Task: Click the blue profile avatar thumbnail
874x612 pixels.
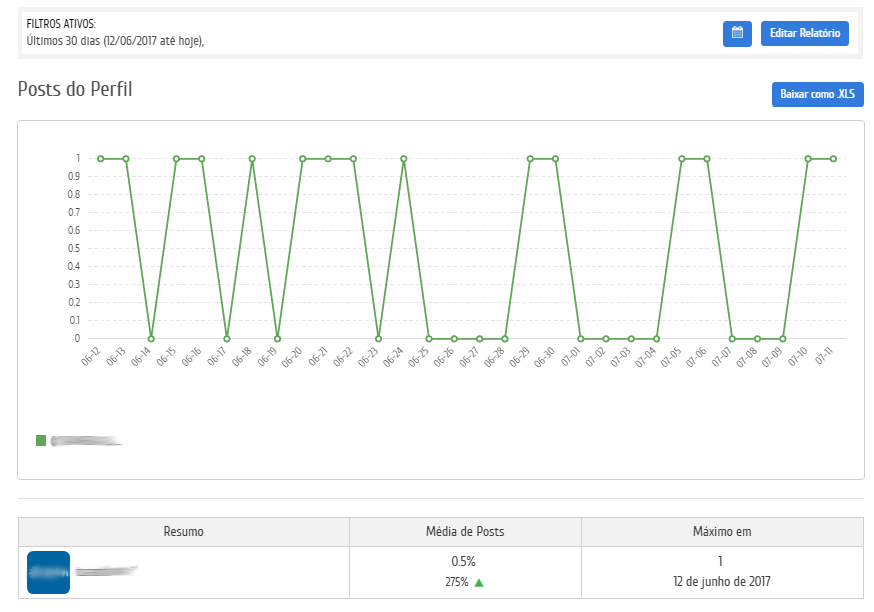Action: pyautogui.click(x=48, y=572)
